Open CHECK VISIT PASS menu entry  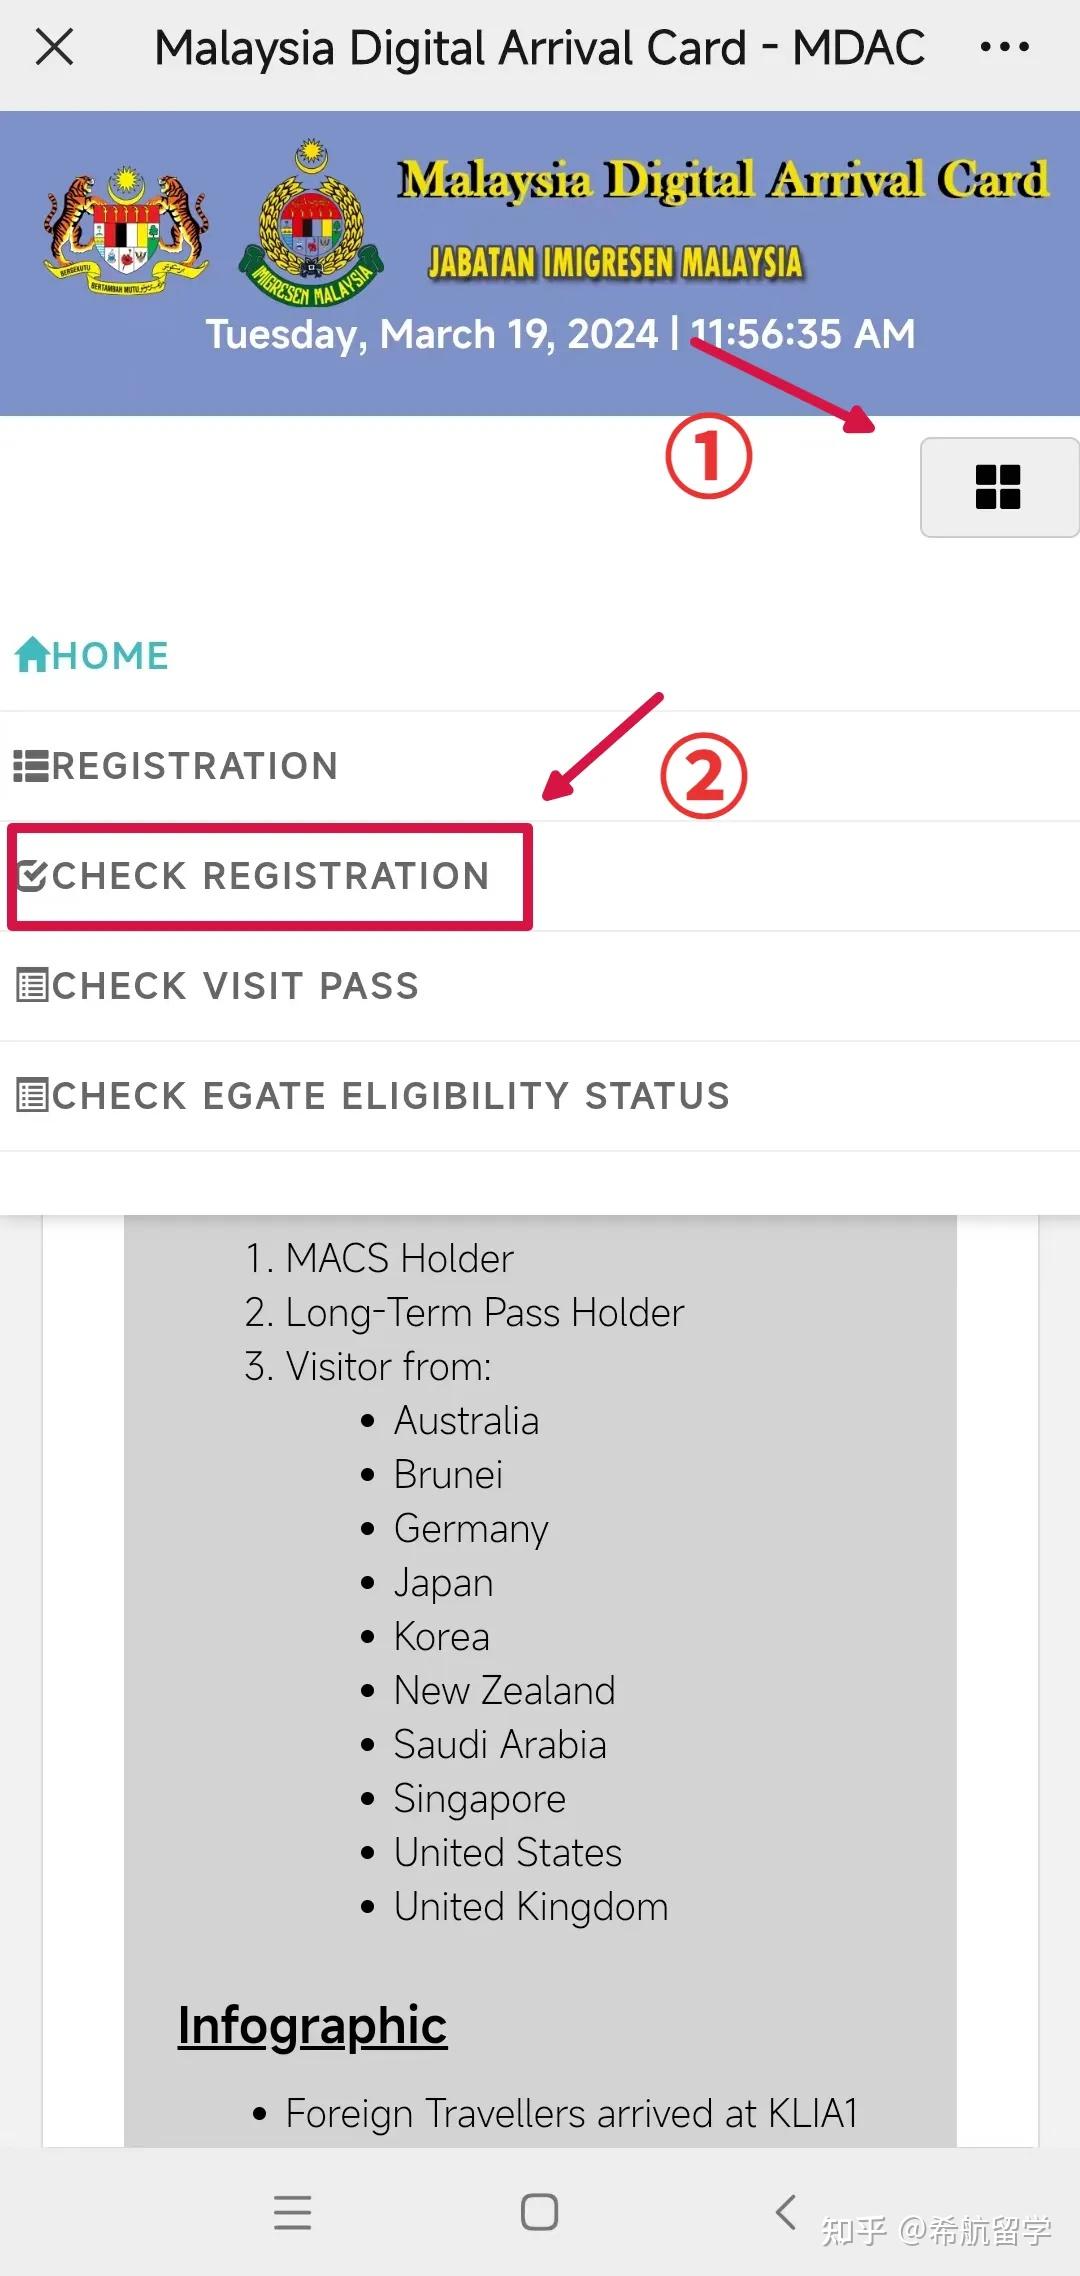pyautogui.click(x=235, y=986)
